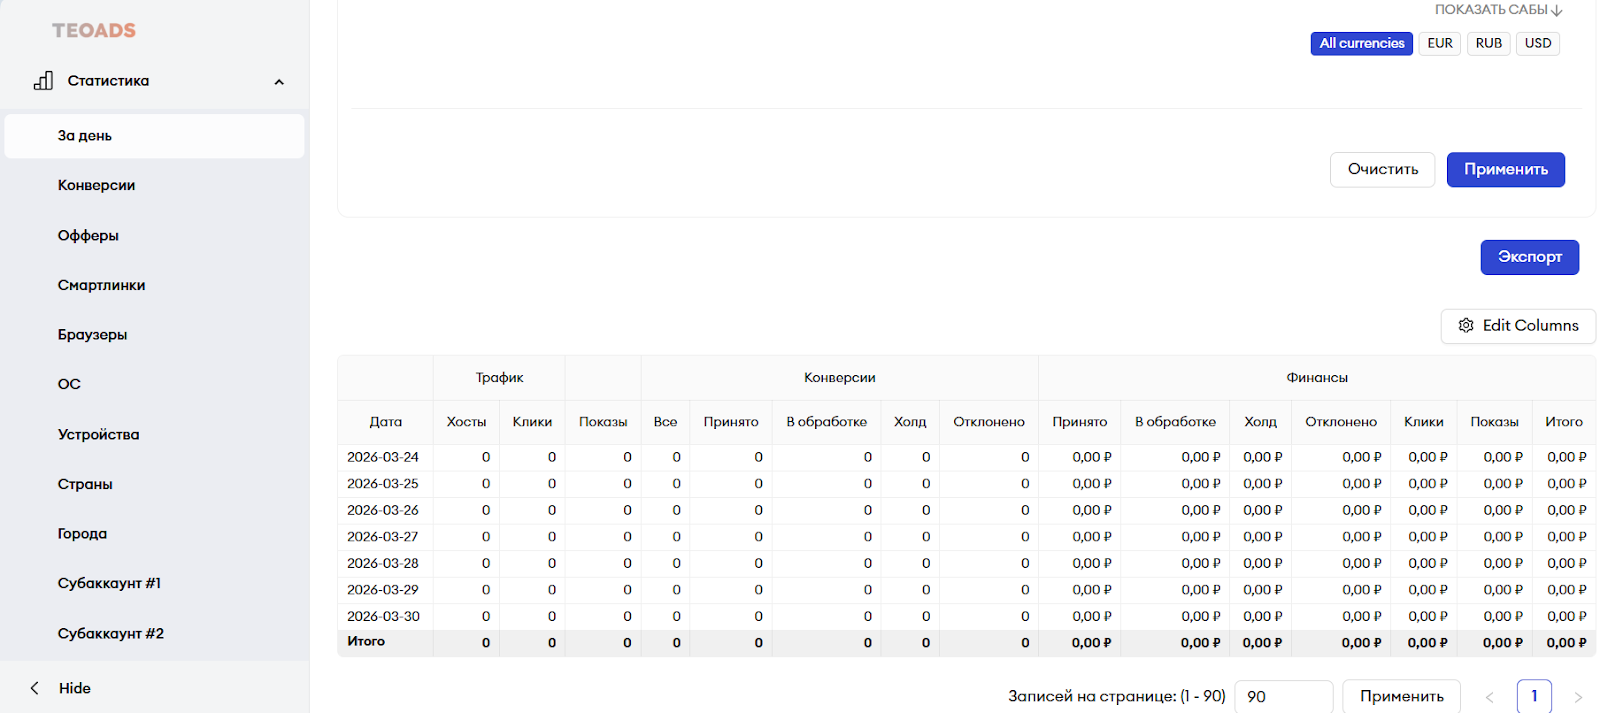1600x713 pixels.
Task: Click the Статистика bar chart icon
Action: pos(43,81)
